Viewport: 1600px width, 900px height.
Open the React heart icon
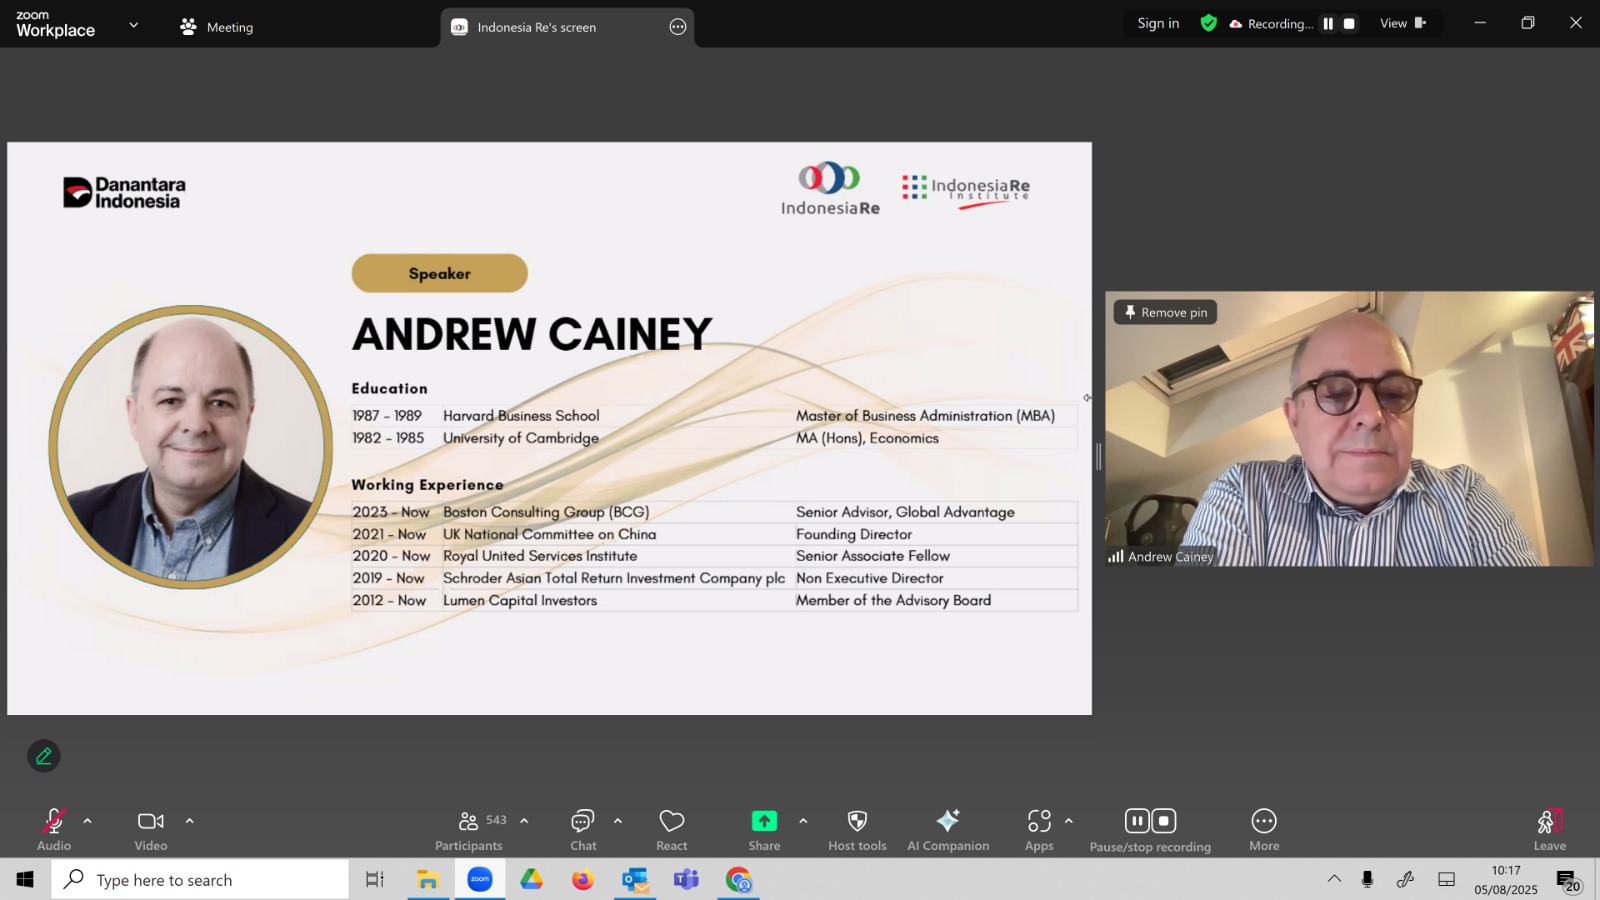tap(672, 821)
